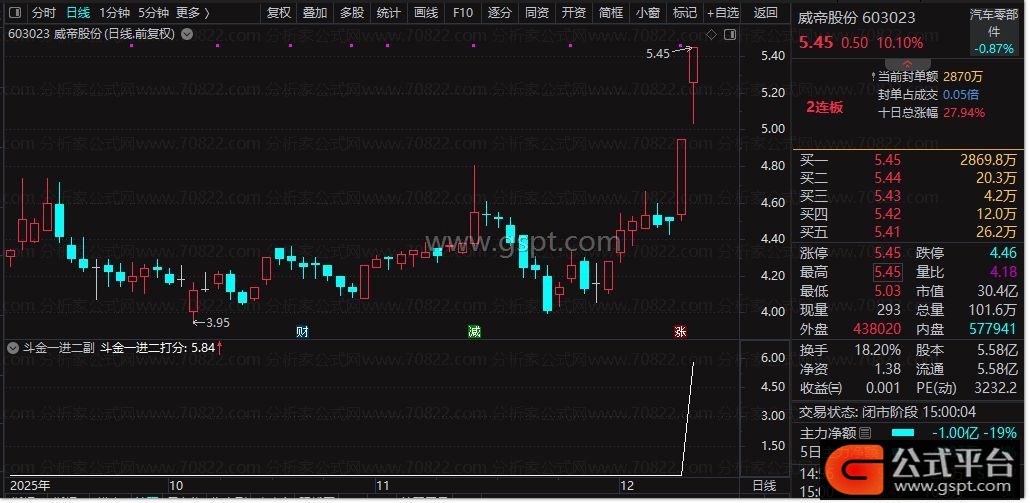Switch to the 分时 intraday tab
1030x503 pixels.
pos(43,13)
